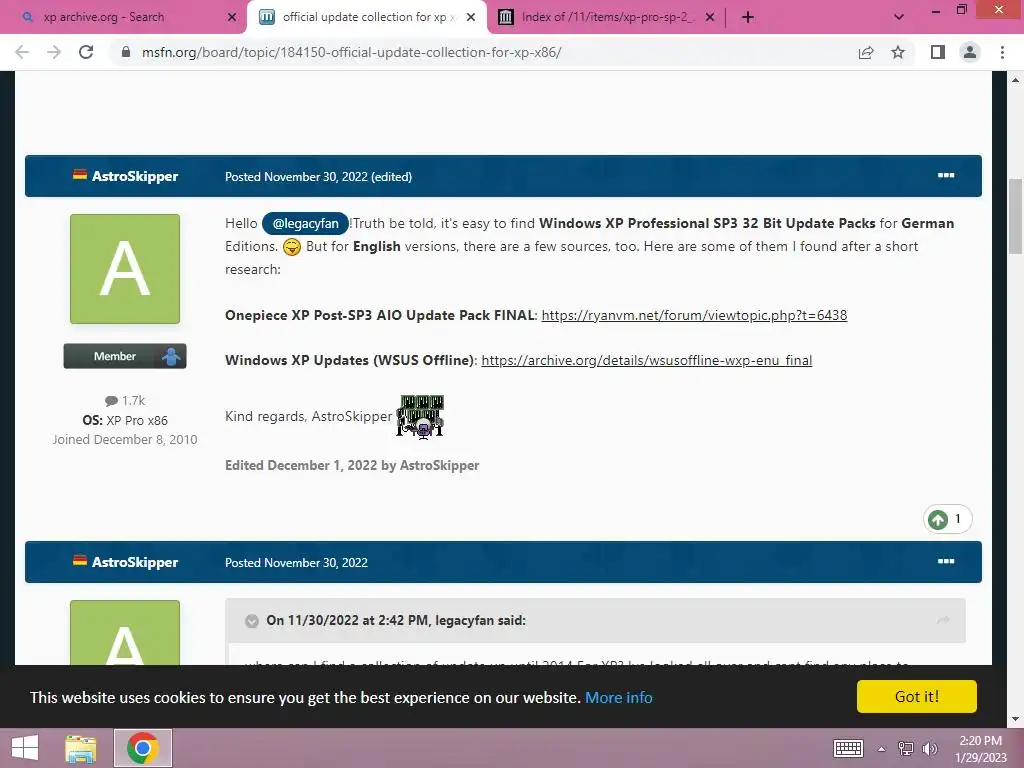Collapse the legacyfan quote with chevron

[251, 620]
